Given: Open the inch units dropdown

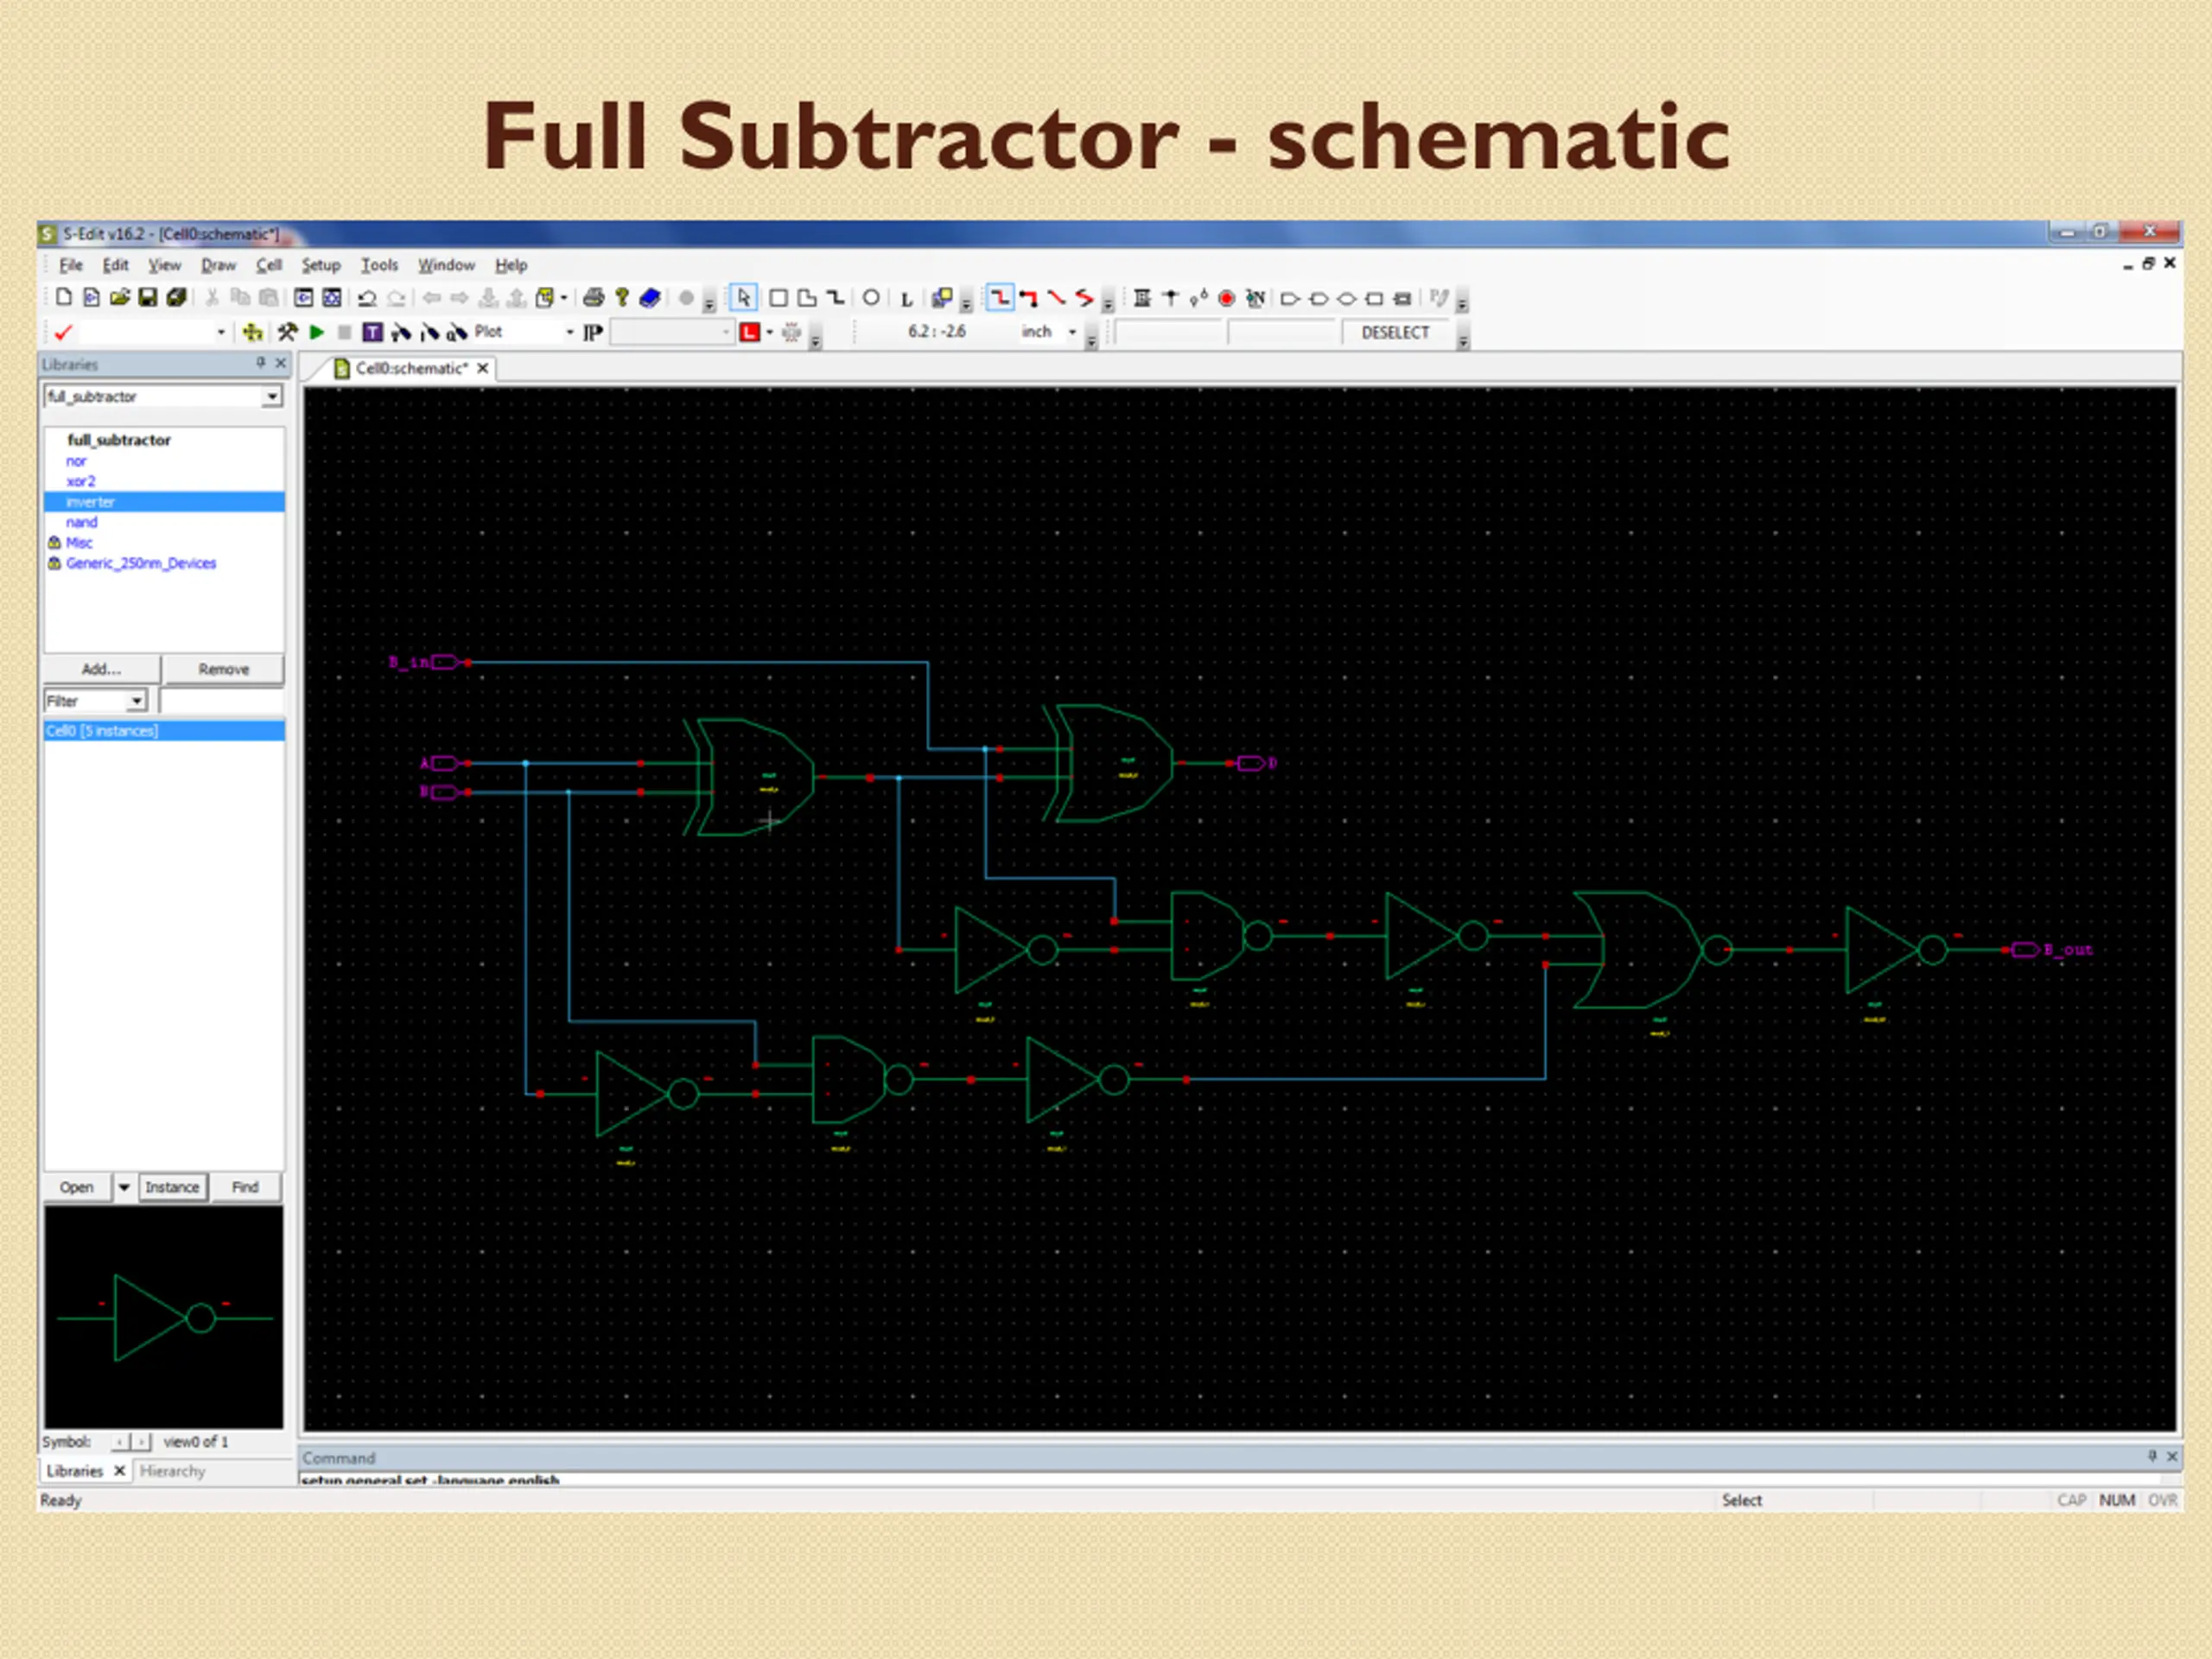Looking at the screenshot, I should coord(1072,332).
